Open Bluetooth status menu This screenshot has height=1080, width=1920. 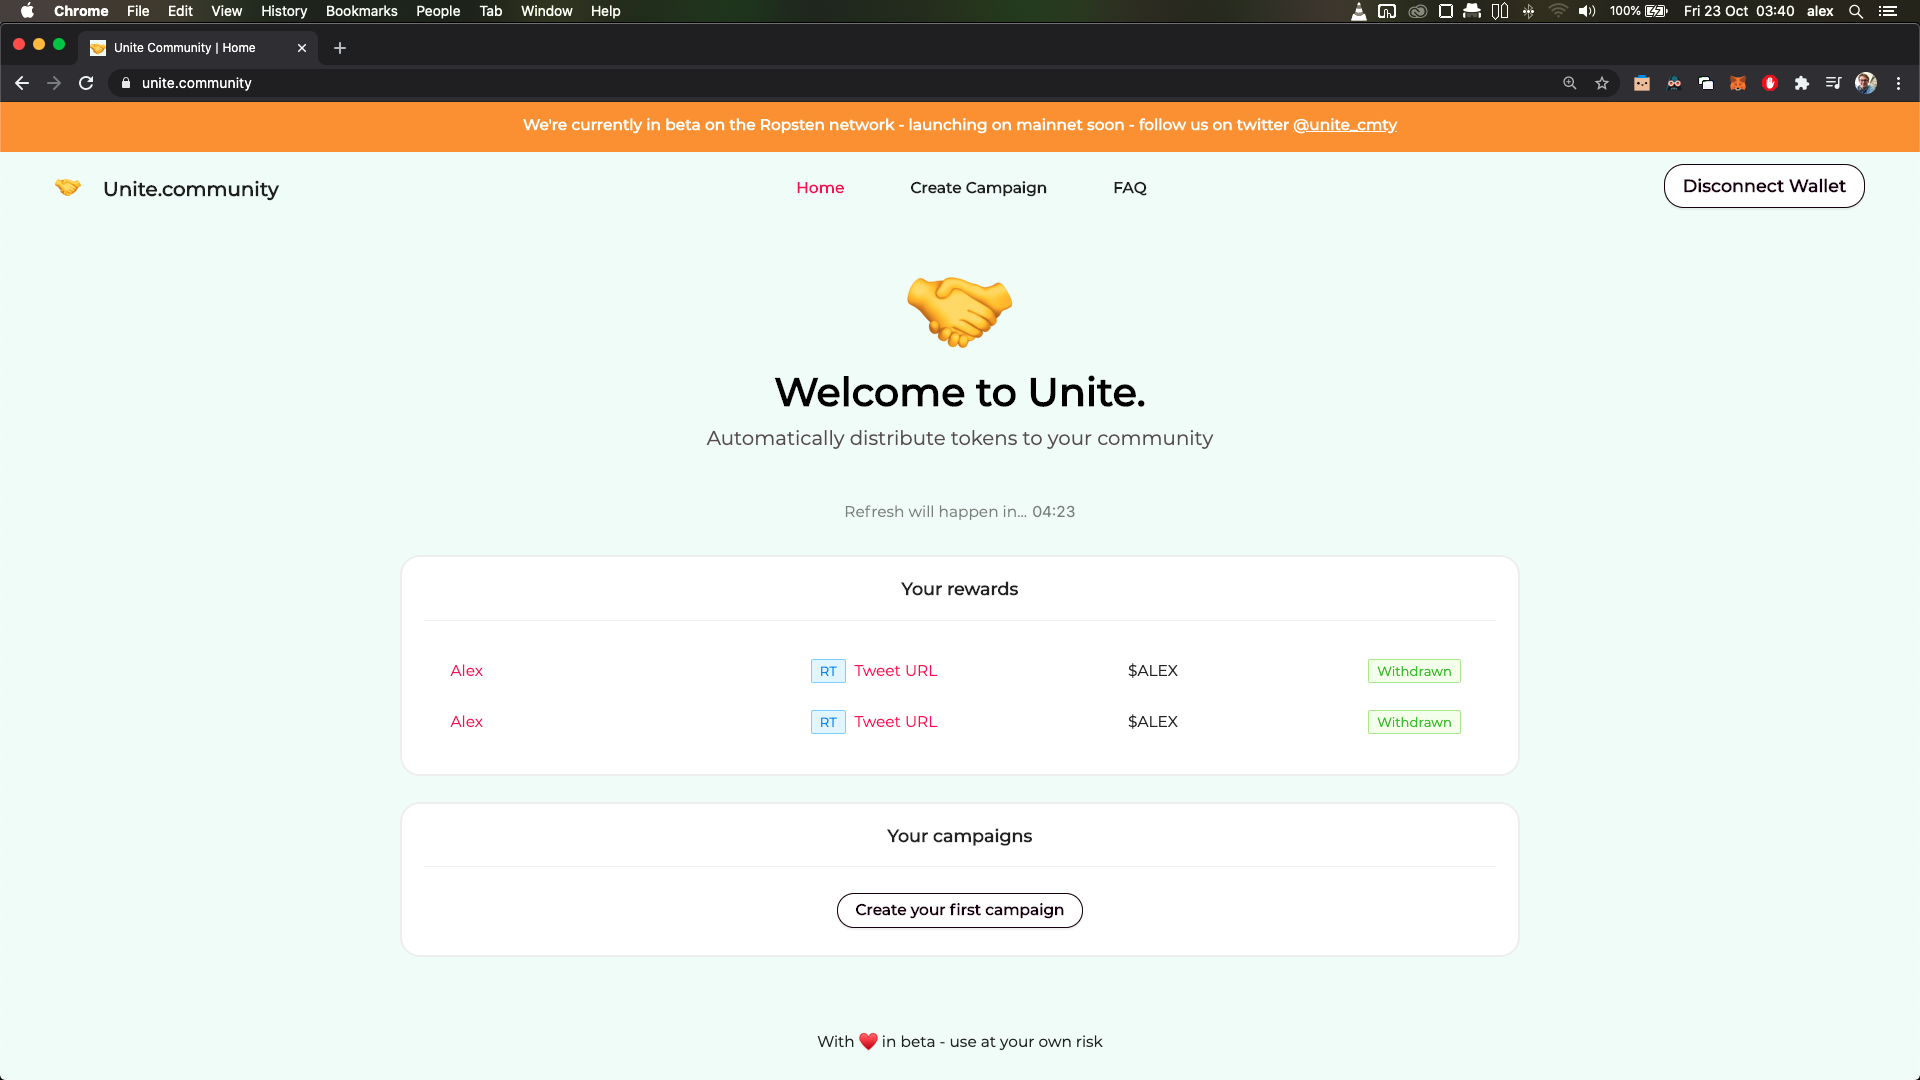1528,11
